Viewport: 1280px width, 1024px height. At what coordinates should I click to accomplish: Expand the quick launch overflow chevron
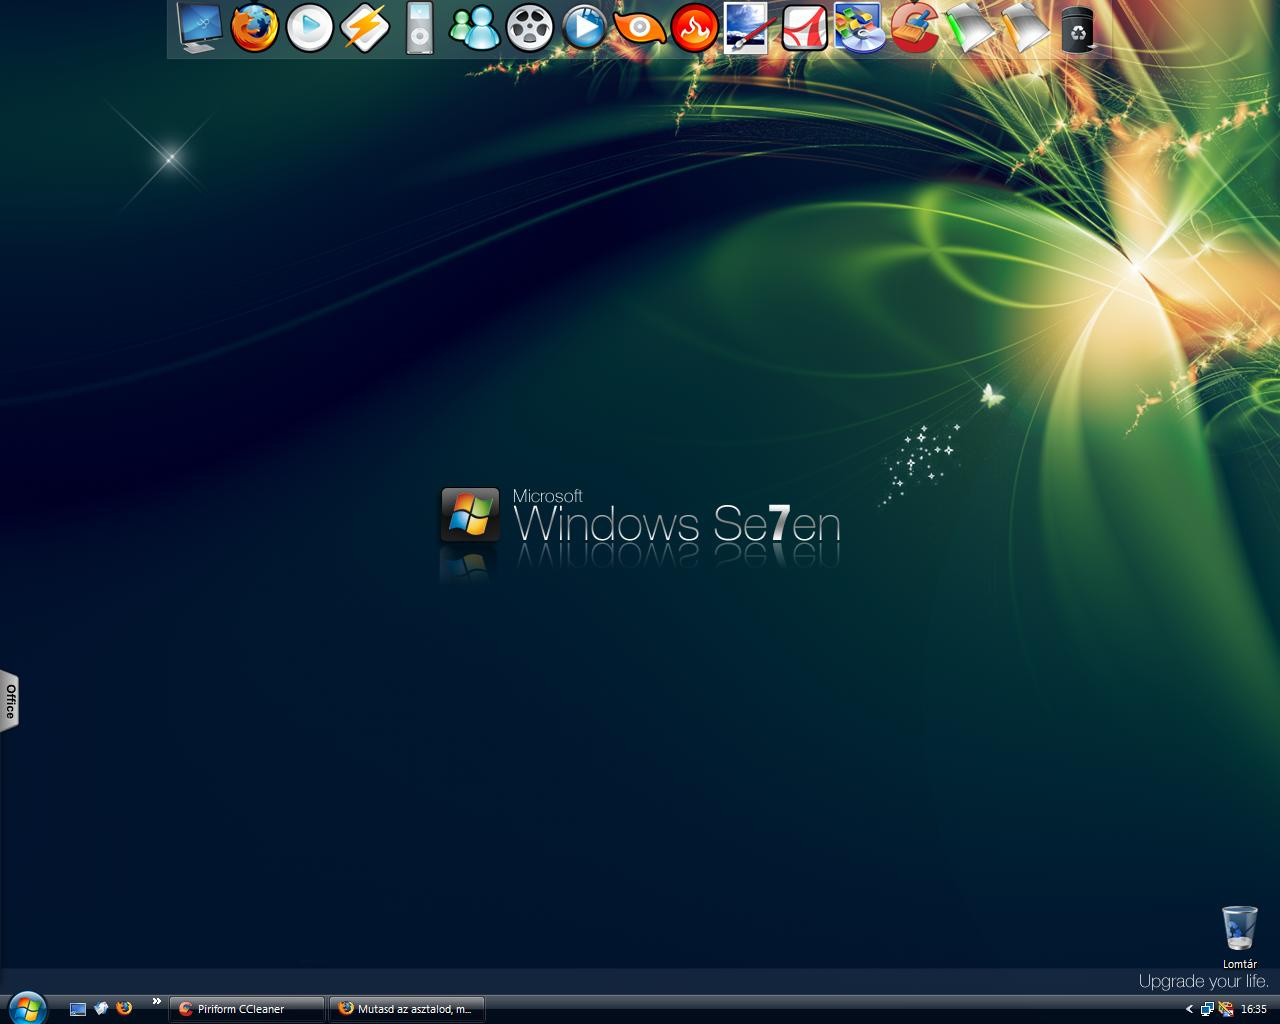(157, 1001)
